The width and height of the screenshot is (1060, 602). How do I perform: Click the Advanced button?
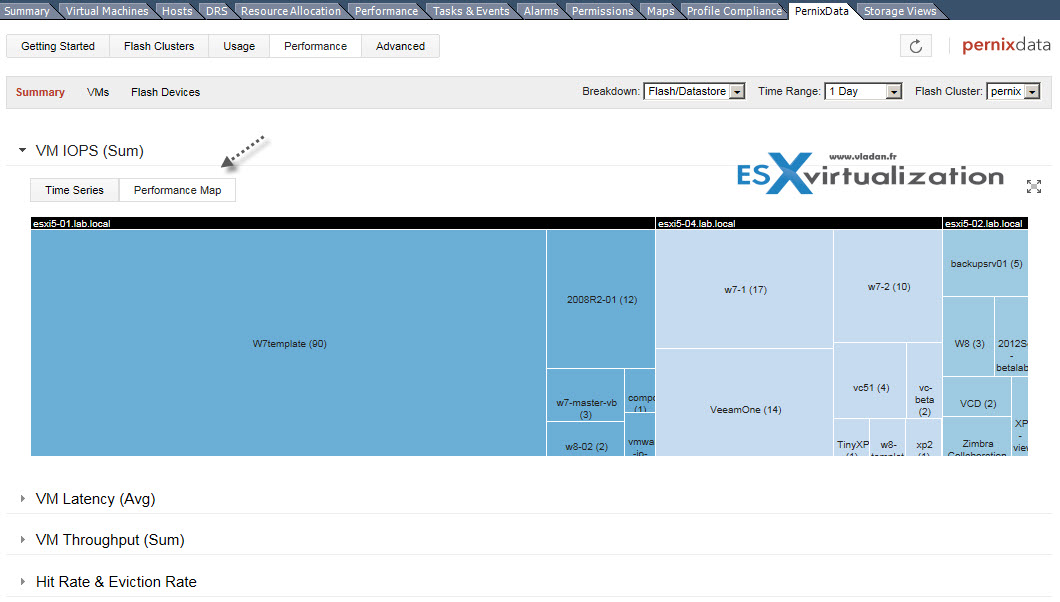tap(400, 46)
